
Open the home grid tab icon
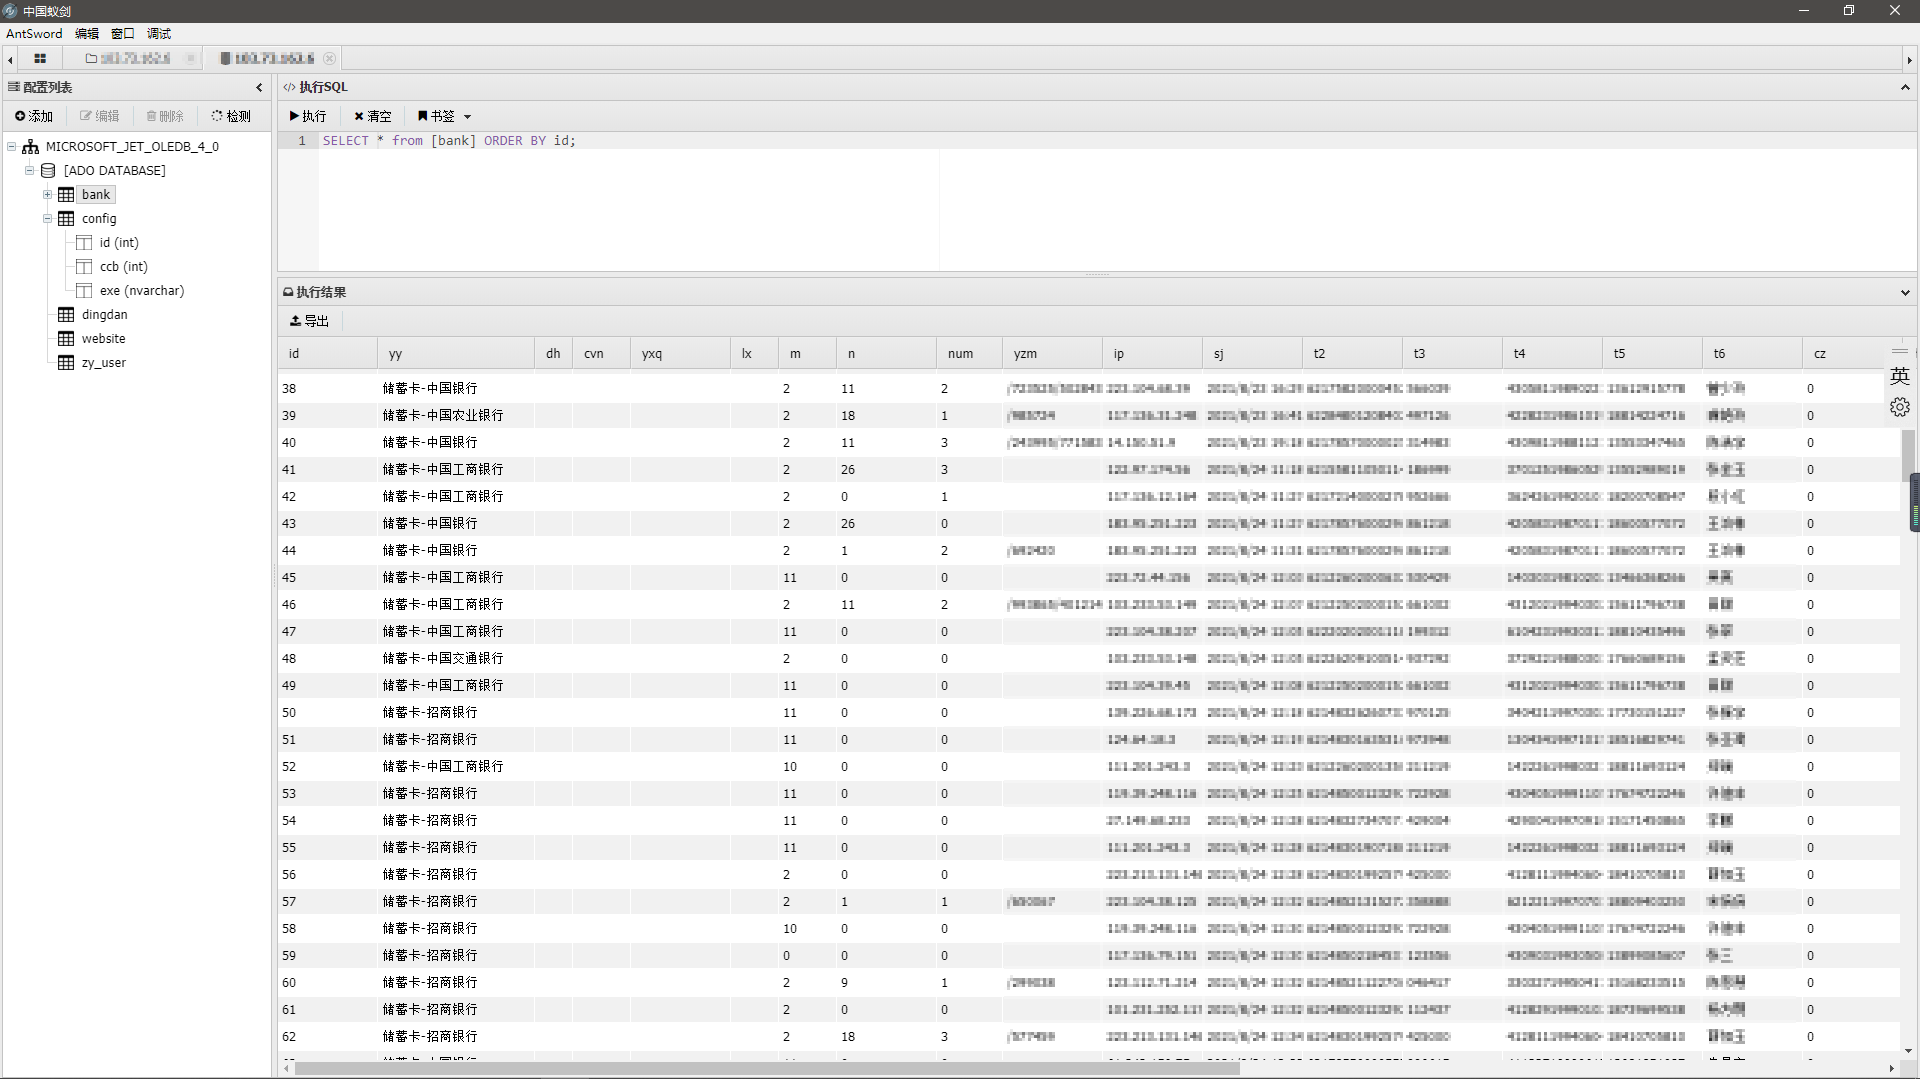pyautogui.click(x=40, y=59)
